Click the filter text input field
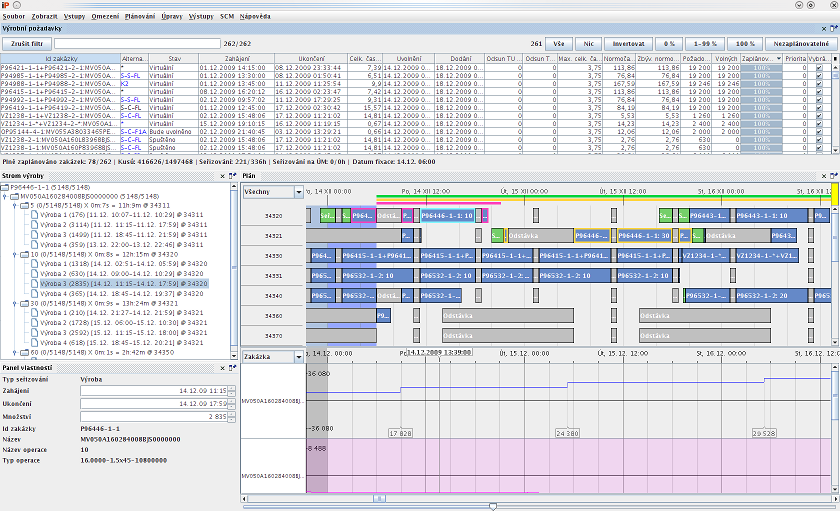This screenshot has width=840, height=511. (137, 44)
